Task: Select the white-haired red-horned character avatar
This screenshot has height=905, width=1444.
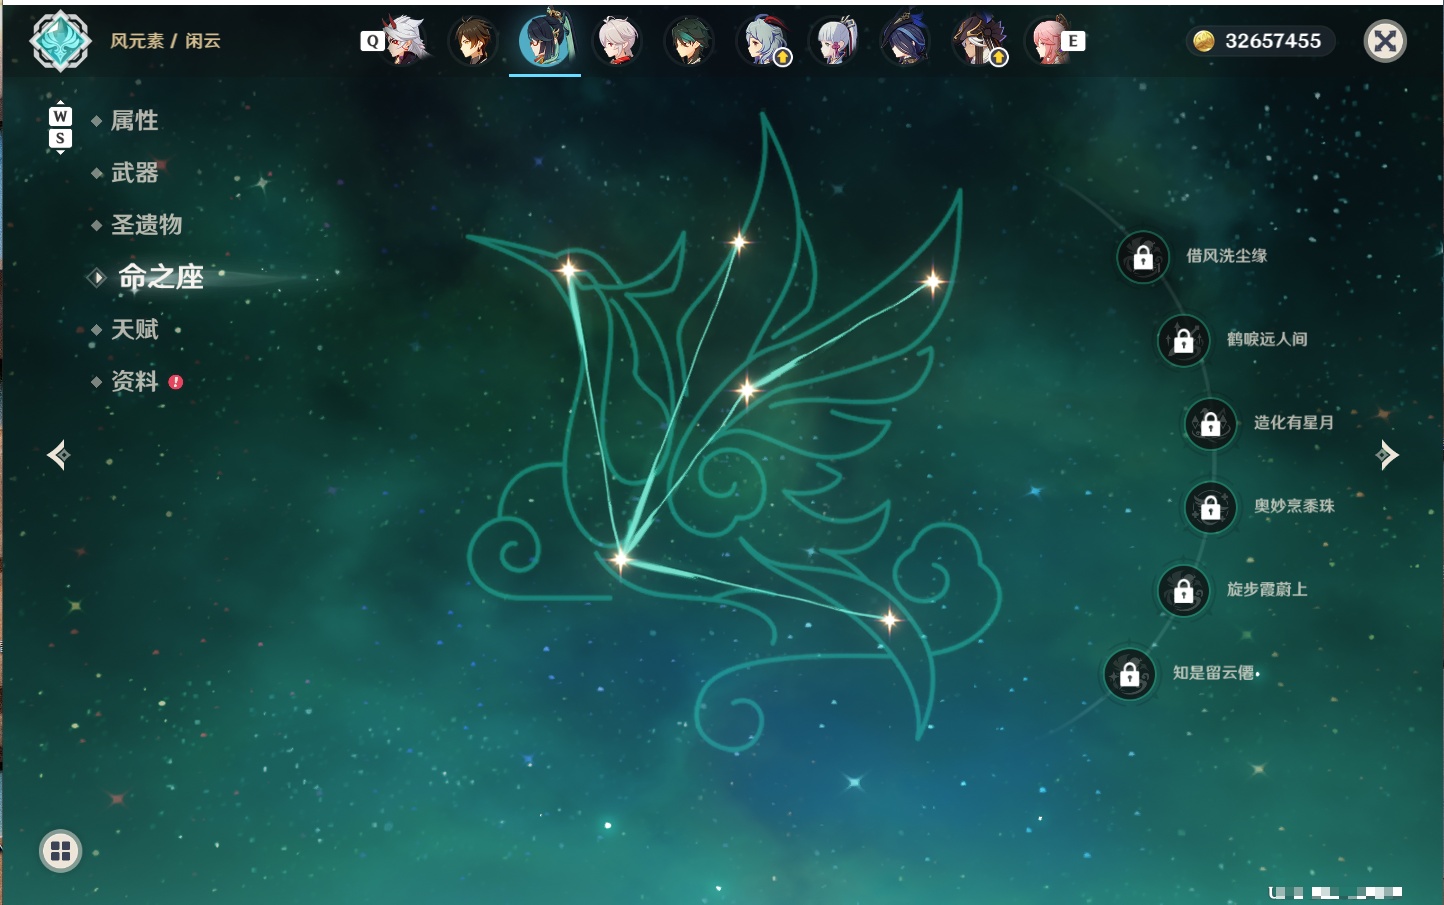Action: (x=405, y=41)
